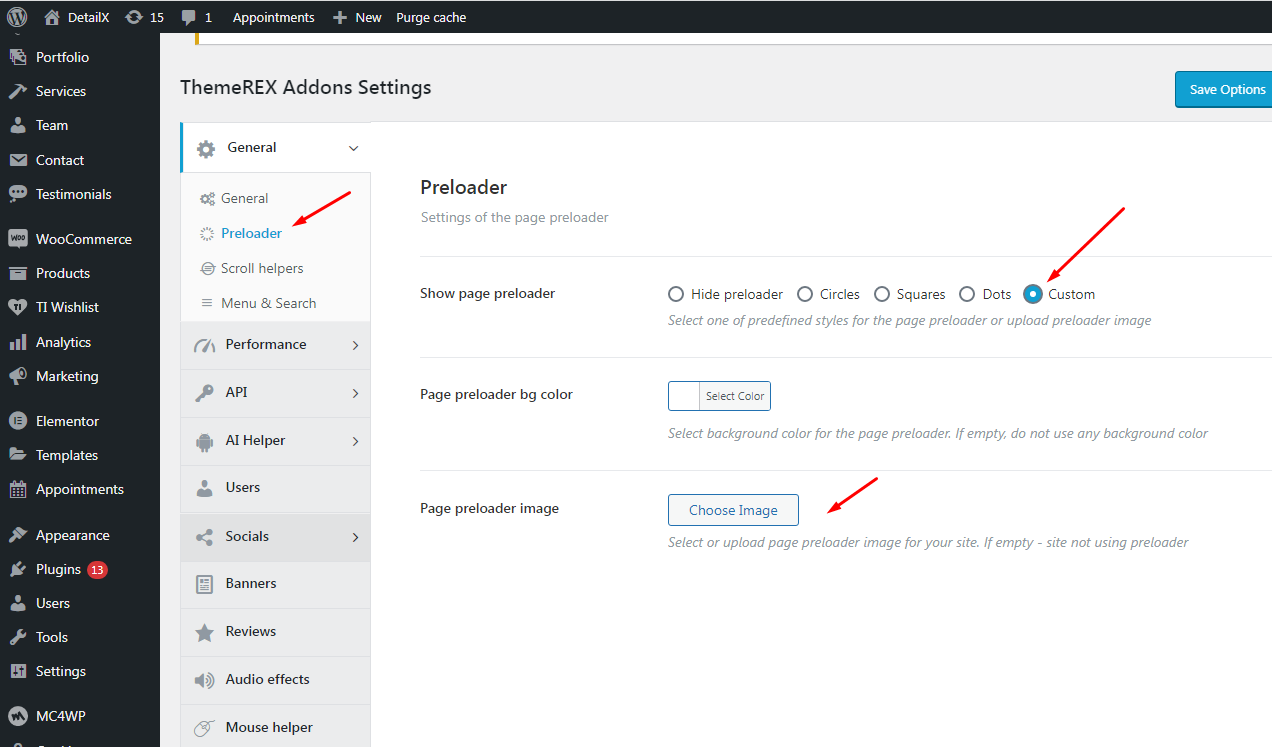Click the Products box icon
This screenshot has height=747, width=1272.
[18, 273]
